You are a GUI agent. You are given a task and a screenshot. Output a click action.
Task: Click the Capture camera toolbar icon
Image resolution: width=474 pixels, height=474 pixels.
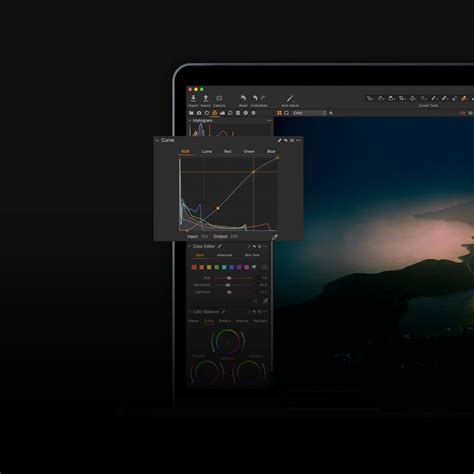219,98
